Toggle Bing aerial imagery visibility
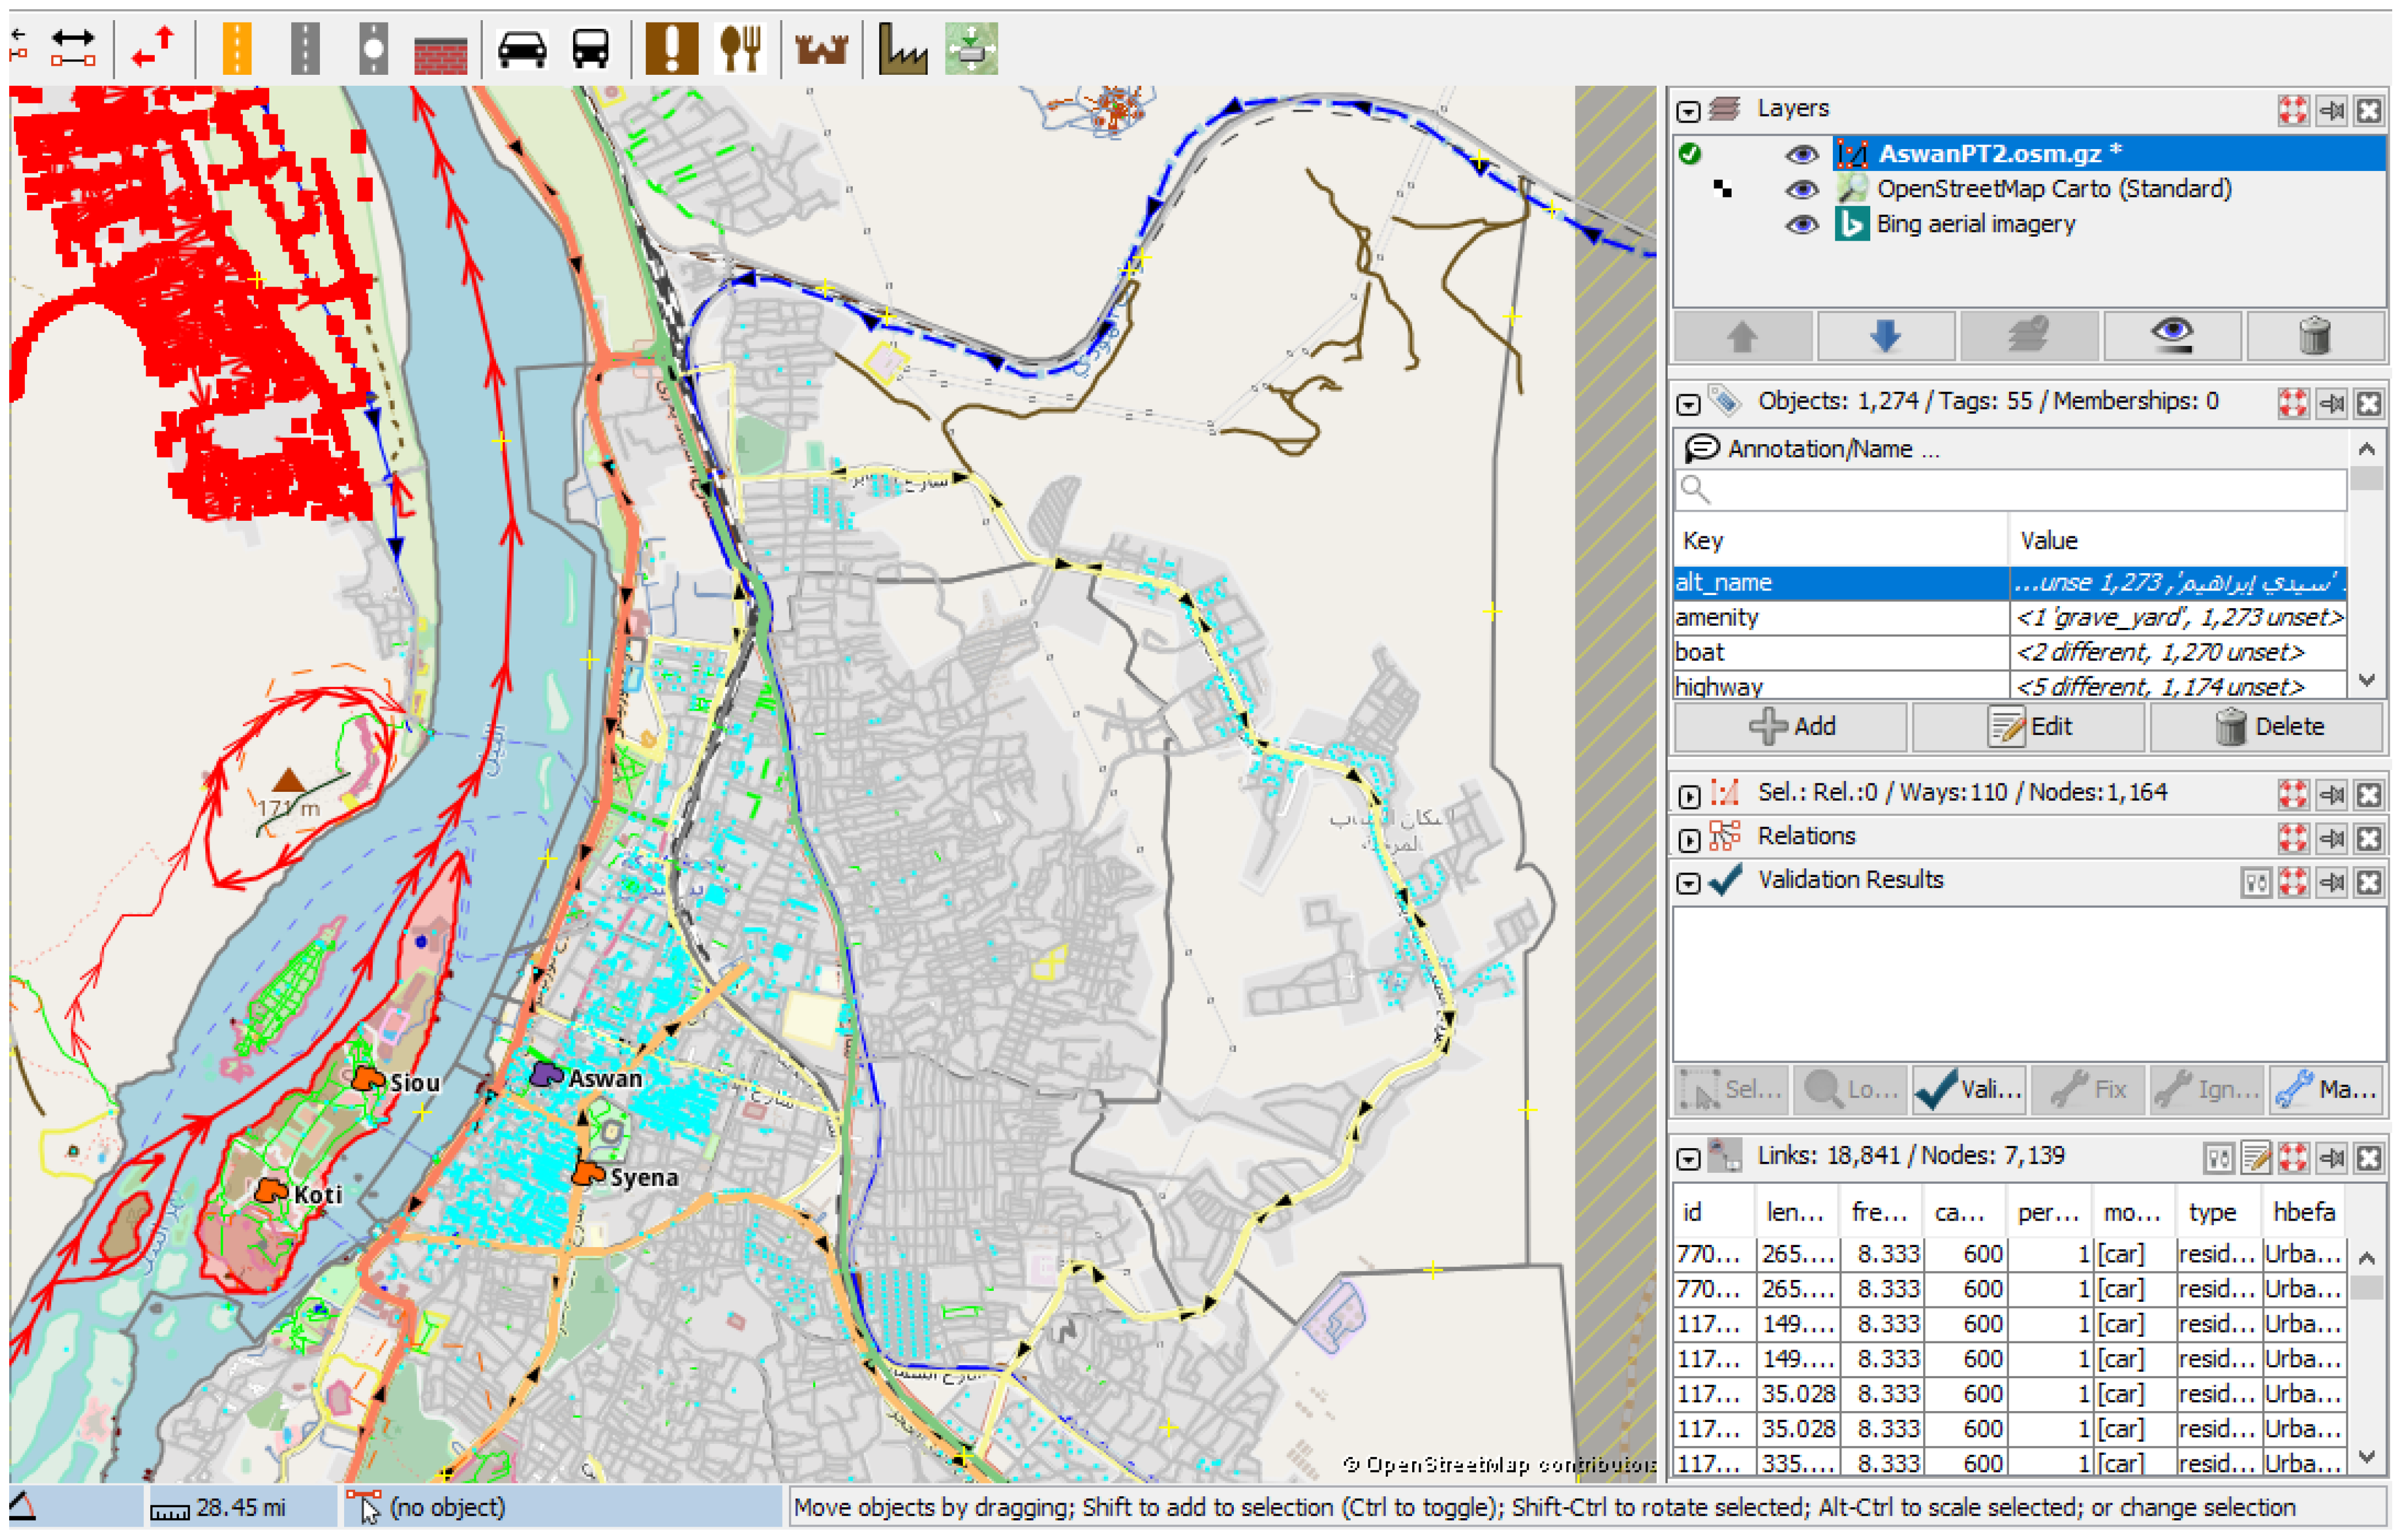 [x=1802, y=224]
